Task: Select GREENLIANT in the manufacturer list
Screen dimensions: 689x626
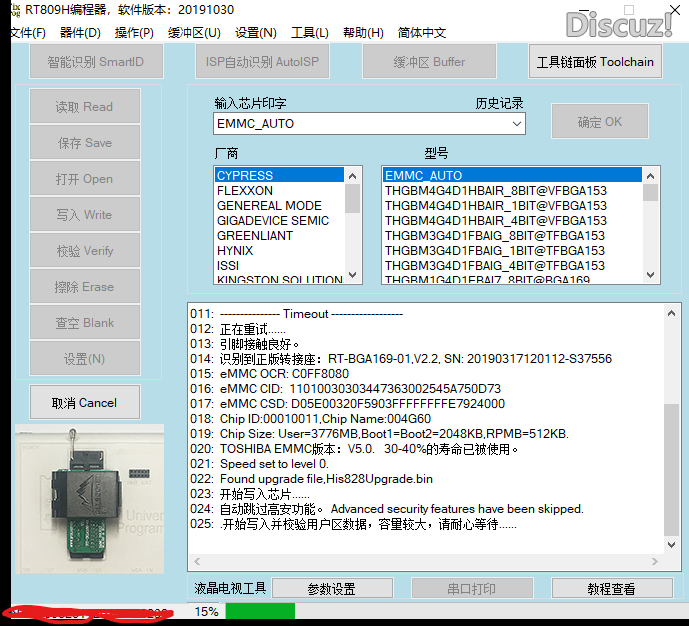Action: pyautogui.click(x=279, y=235)
